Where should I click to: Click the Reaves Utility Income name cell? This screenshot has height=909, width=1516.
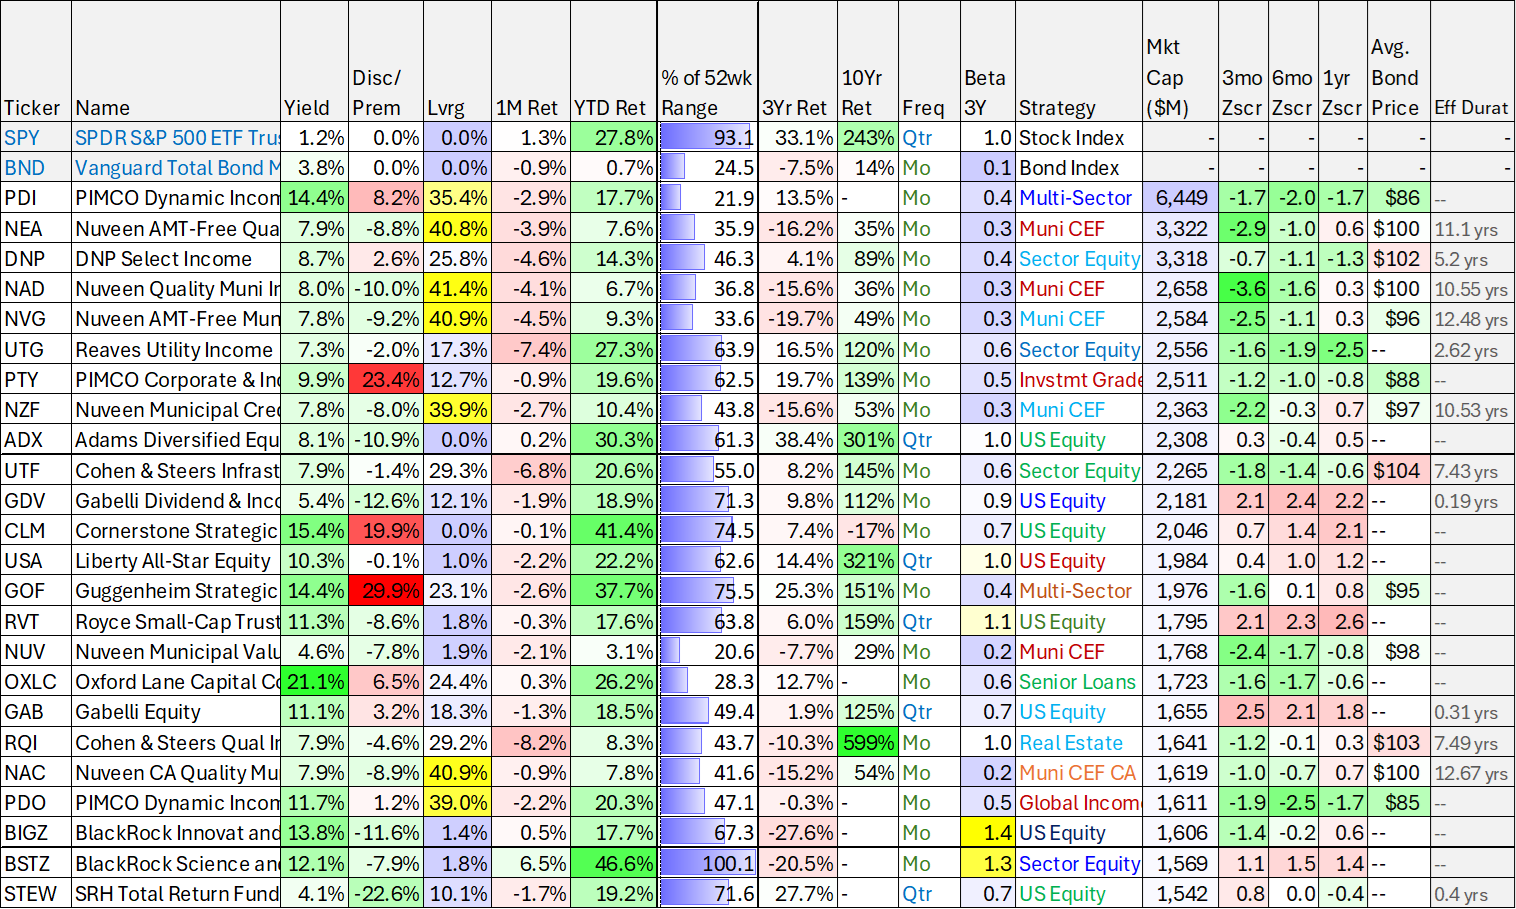176,350
